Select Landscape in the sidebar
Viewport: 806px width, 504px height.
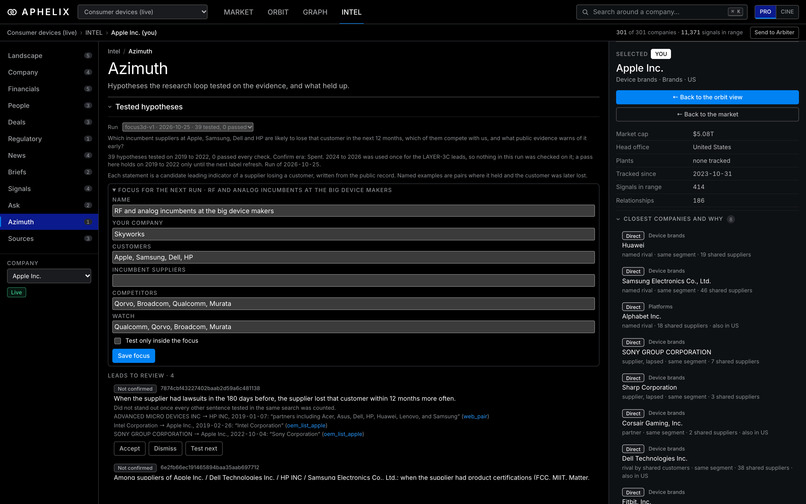(x=49, y=56)
